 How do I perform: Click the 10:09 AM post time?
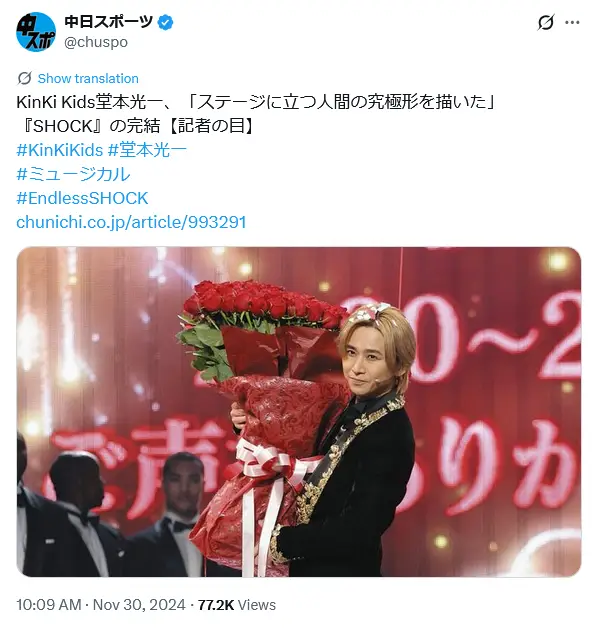pos(49,605)
